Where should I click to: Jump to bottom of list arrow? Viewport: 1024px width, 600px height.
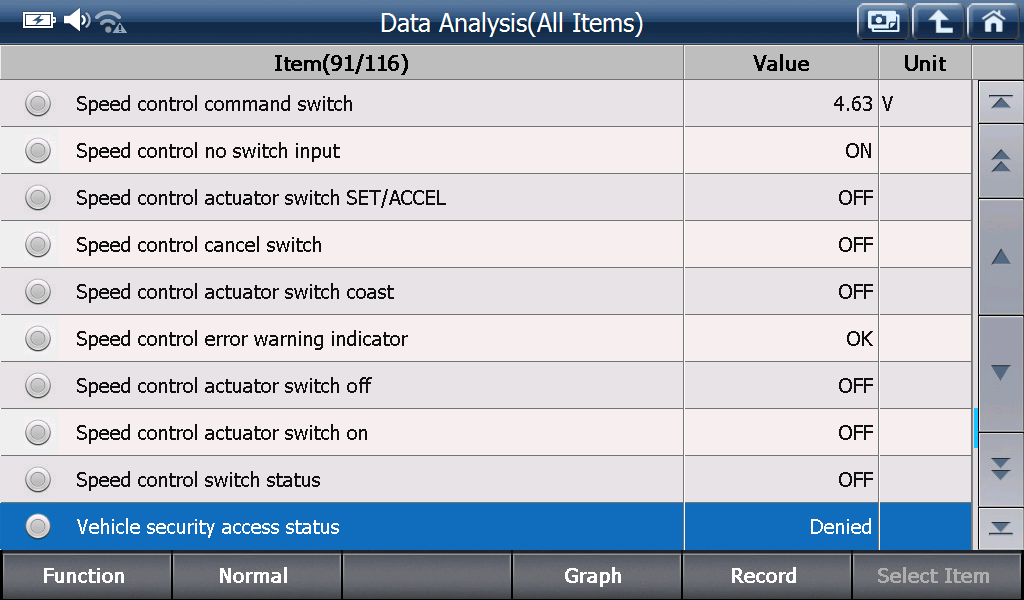click(x=1000, y=528)
